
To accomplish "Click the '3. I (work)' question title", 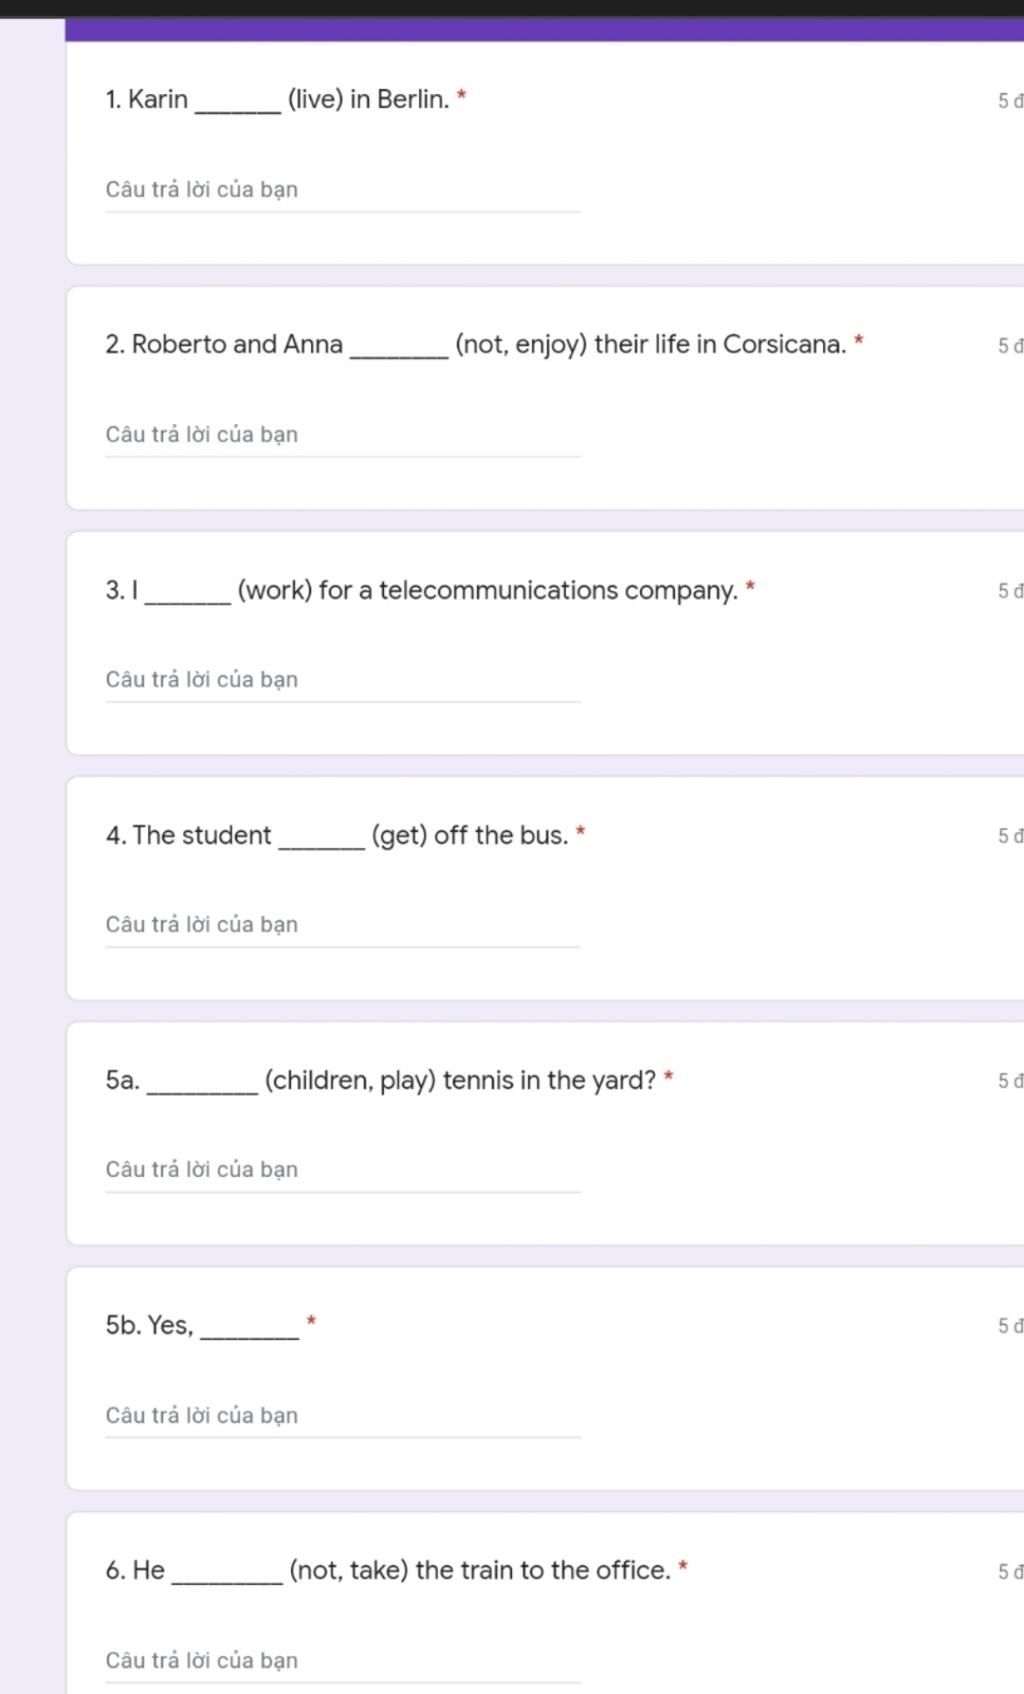I will pos(422,590).
